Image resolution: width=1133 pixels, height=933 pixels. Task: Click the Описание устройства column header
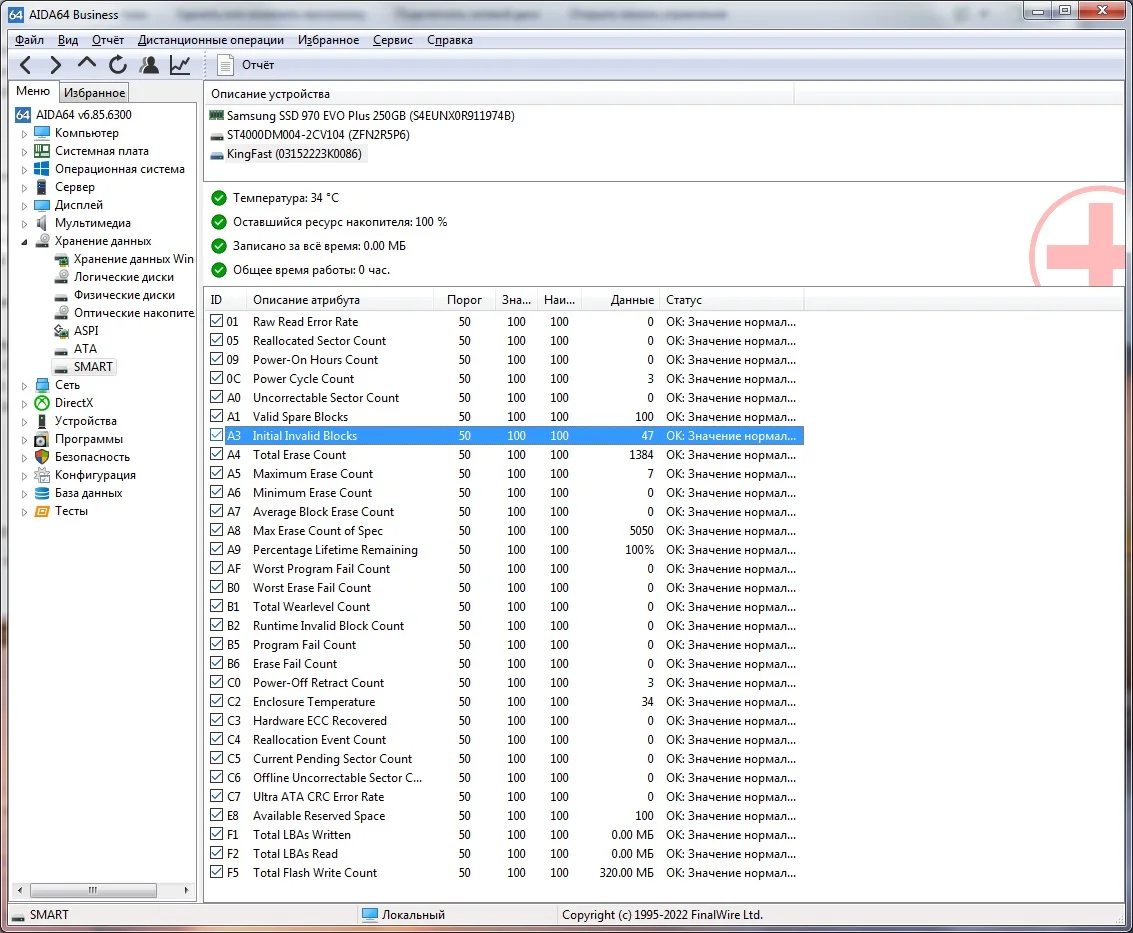click(499, 94)
